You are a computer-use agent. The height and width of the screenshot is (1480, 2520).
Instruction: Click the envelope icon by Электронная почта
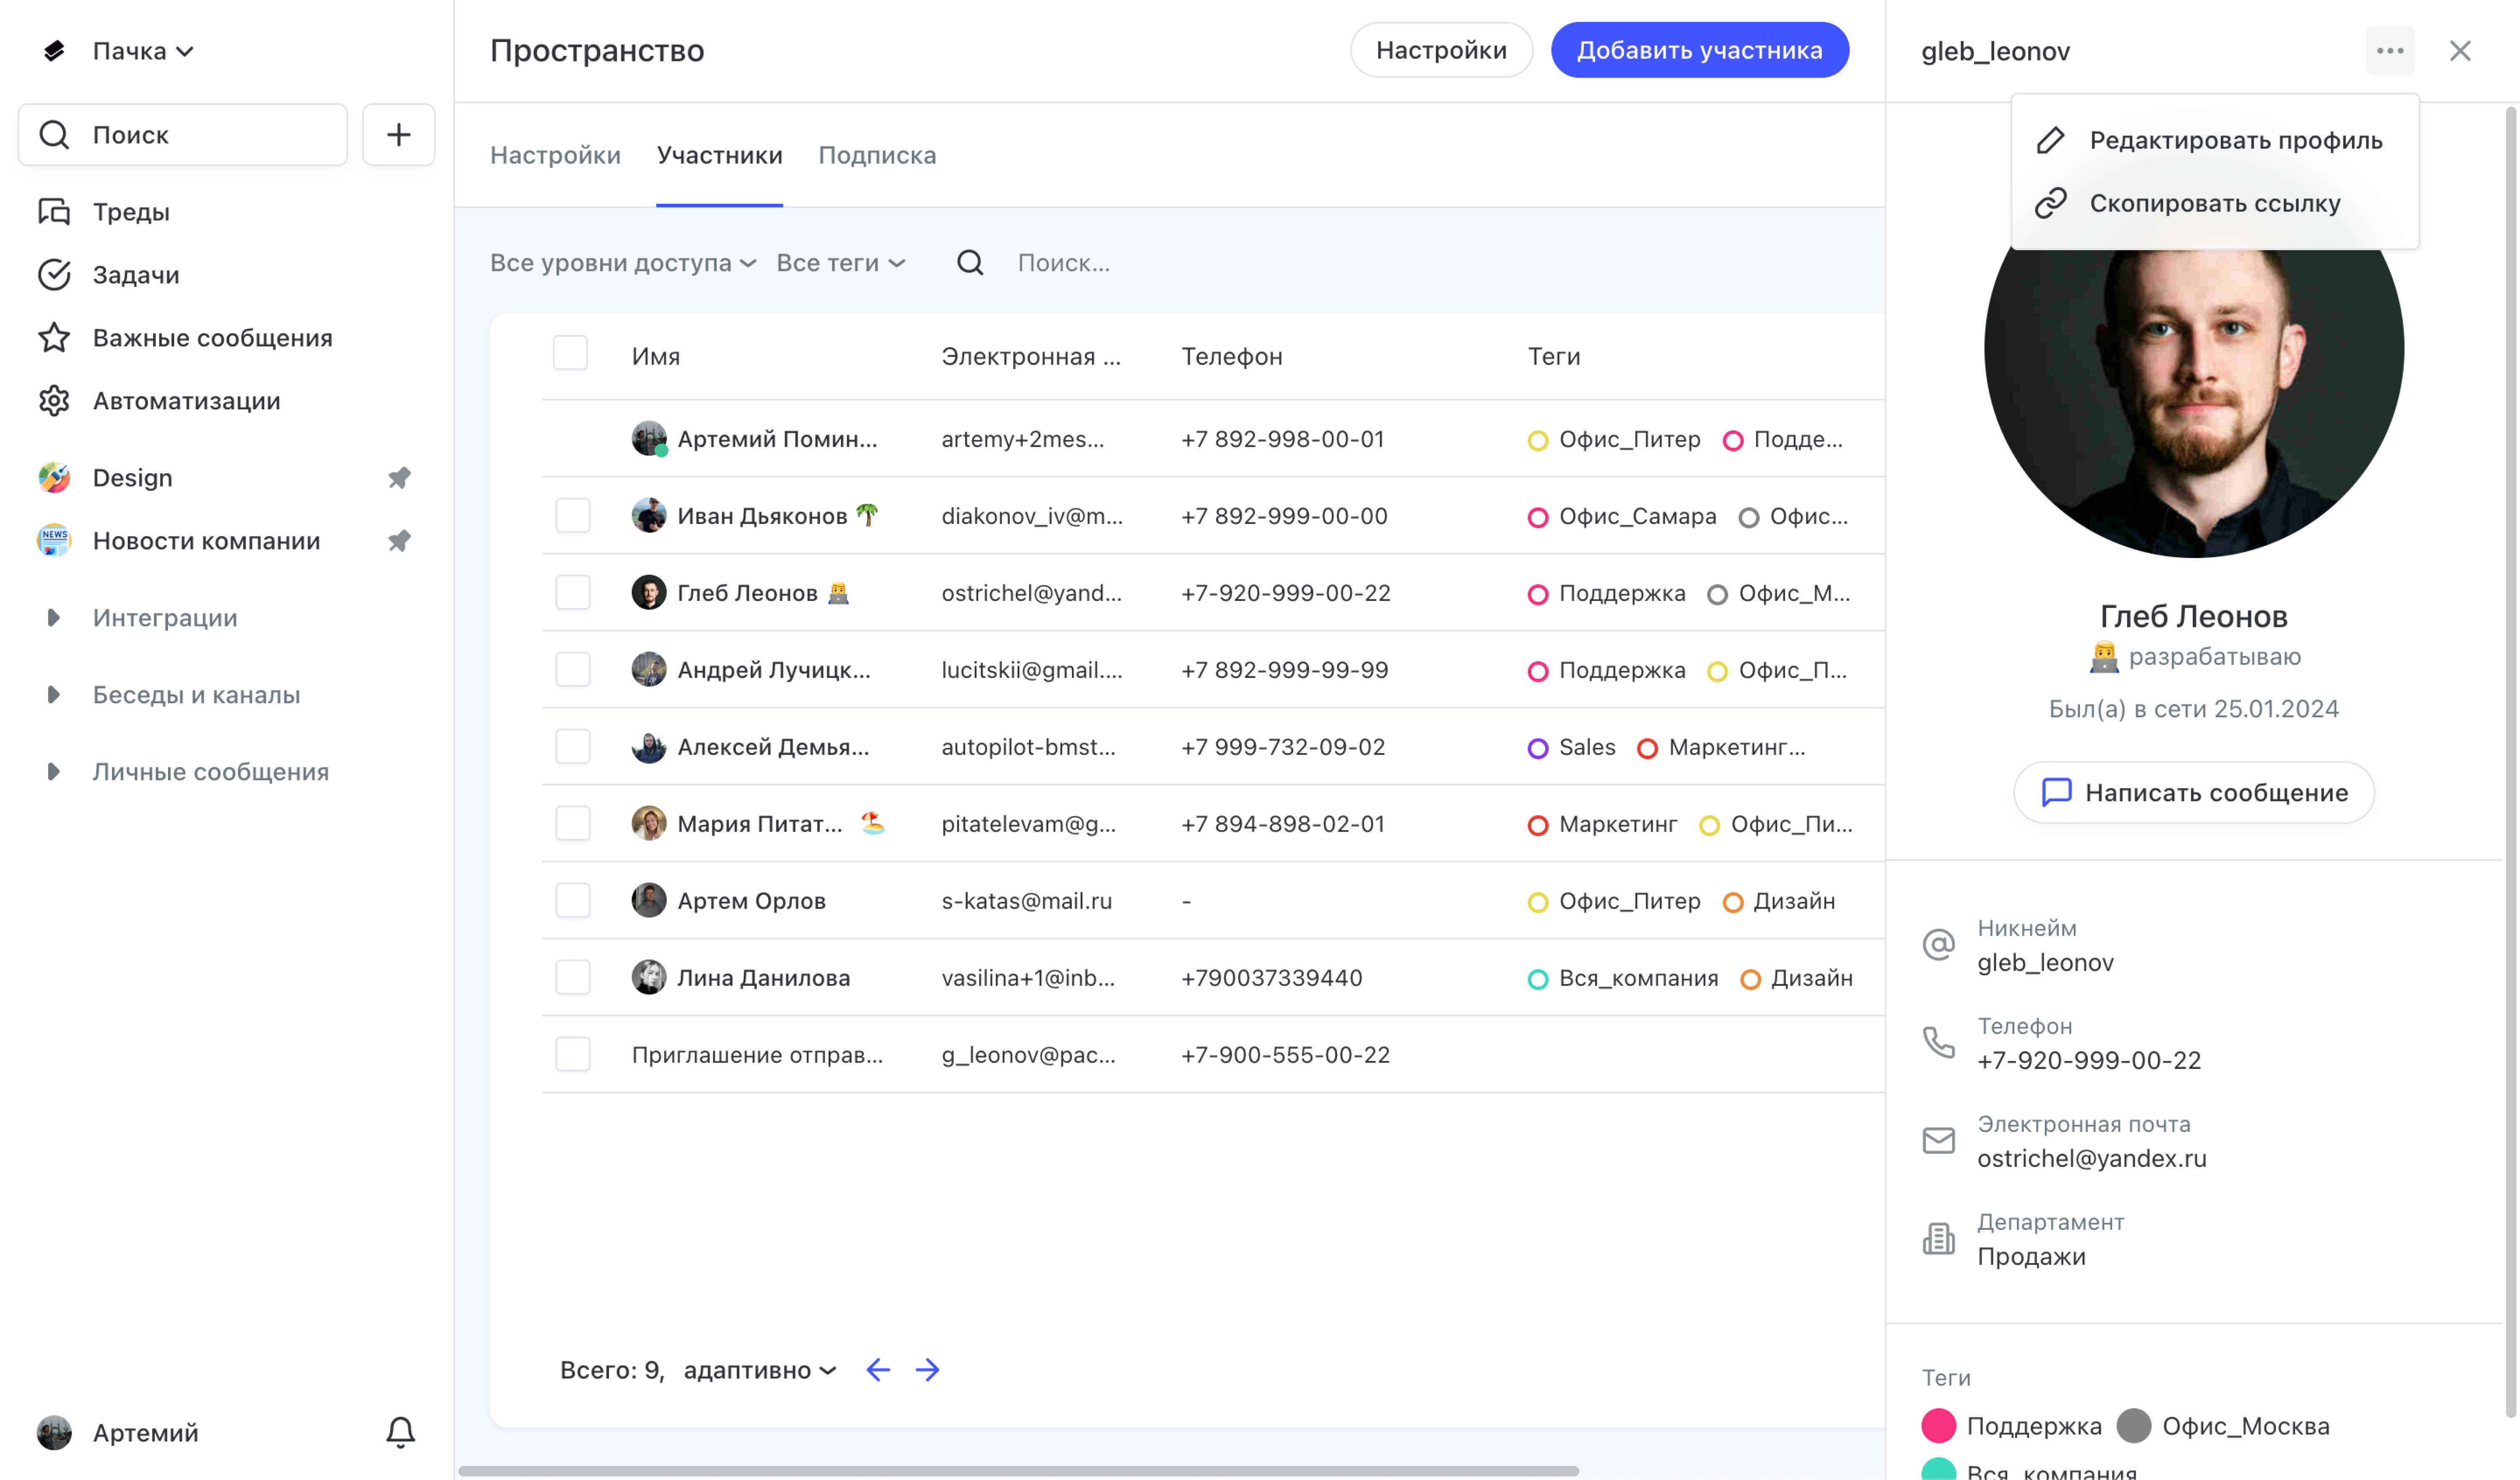[1939, 1141]
